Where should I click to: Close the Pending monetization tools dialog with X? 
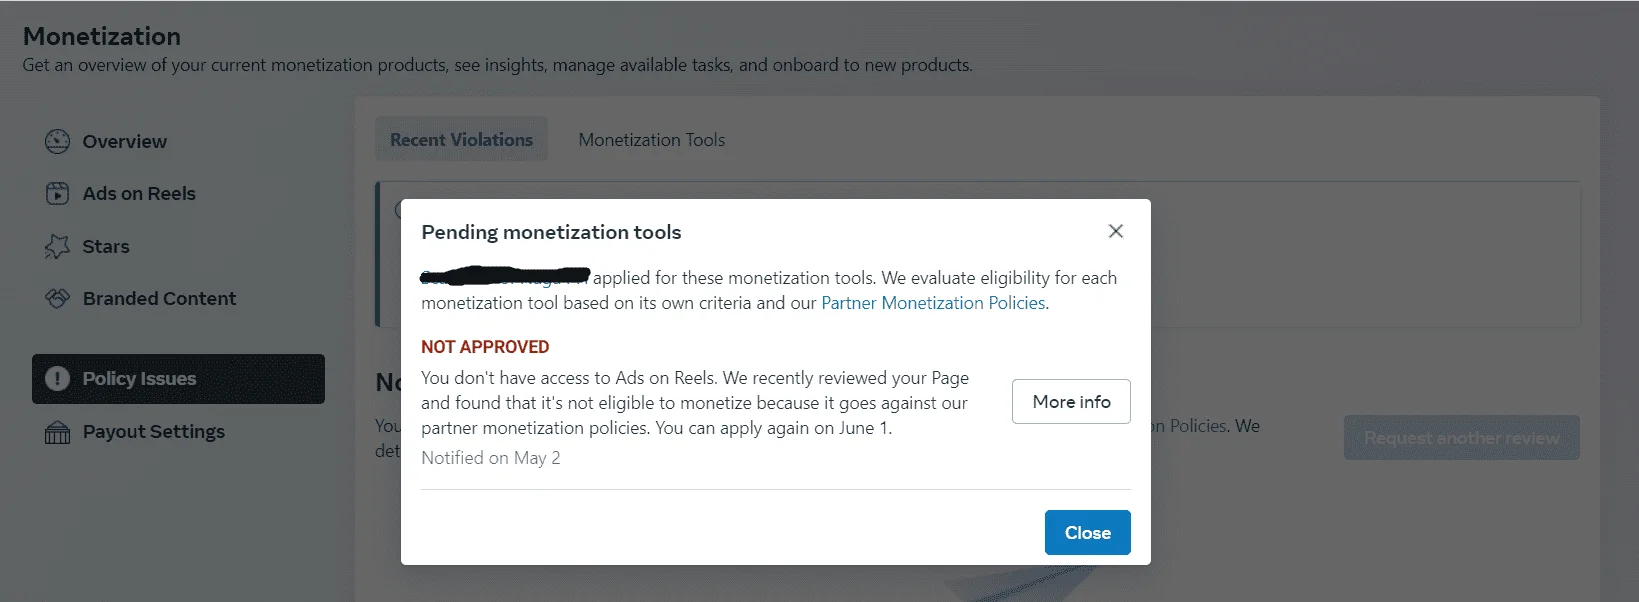[1116, 231]
